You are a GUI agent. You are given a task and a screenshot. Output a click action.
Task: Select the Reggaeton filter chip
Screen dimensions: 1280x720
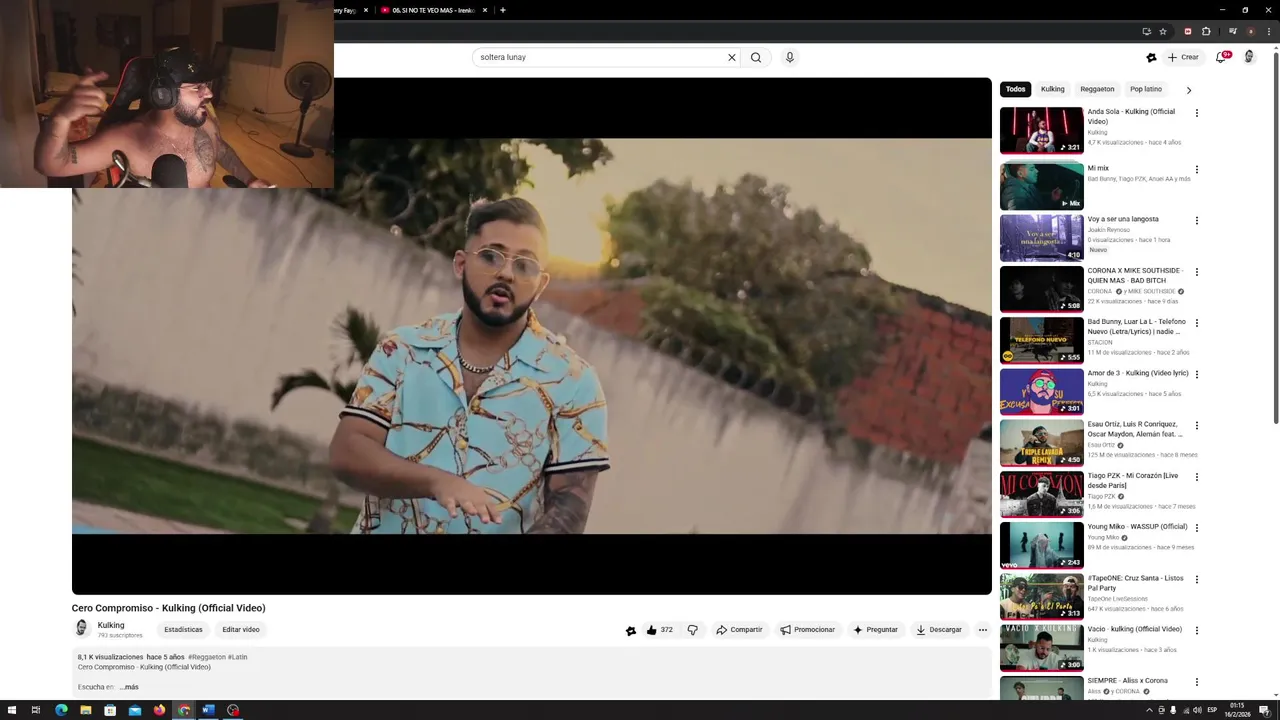click(1097, 89)
